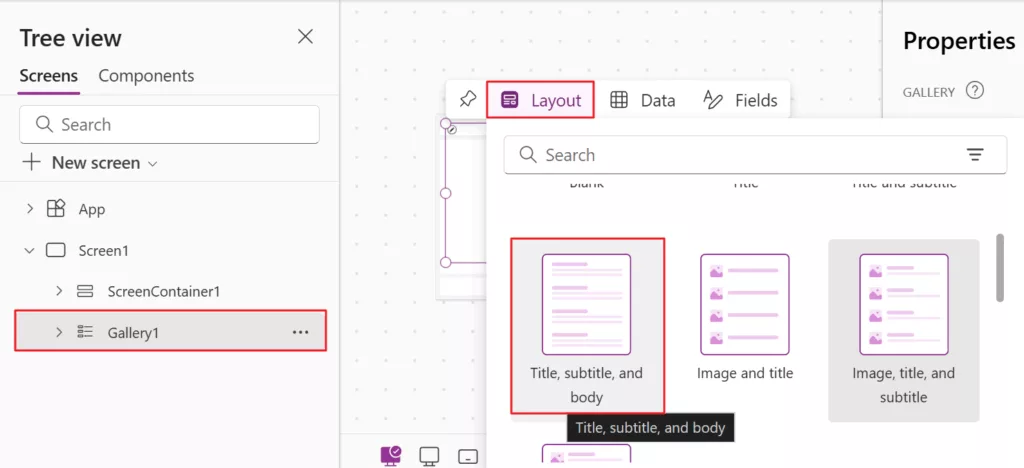Open the Fields tab in the toolbar

coord(741,100)
